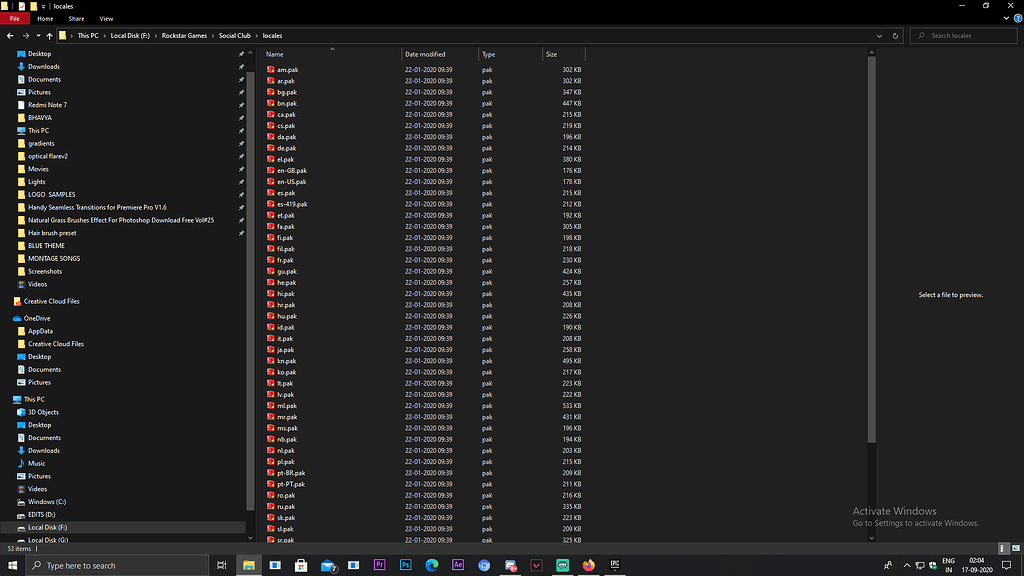Open Microsoft Edge from the taskbar
The height and width of the screenshot is (576, 1024).
pyautogui.click(x=432, y=564)
